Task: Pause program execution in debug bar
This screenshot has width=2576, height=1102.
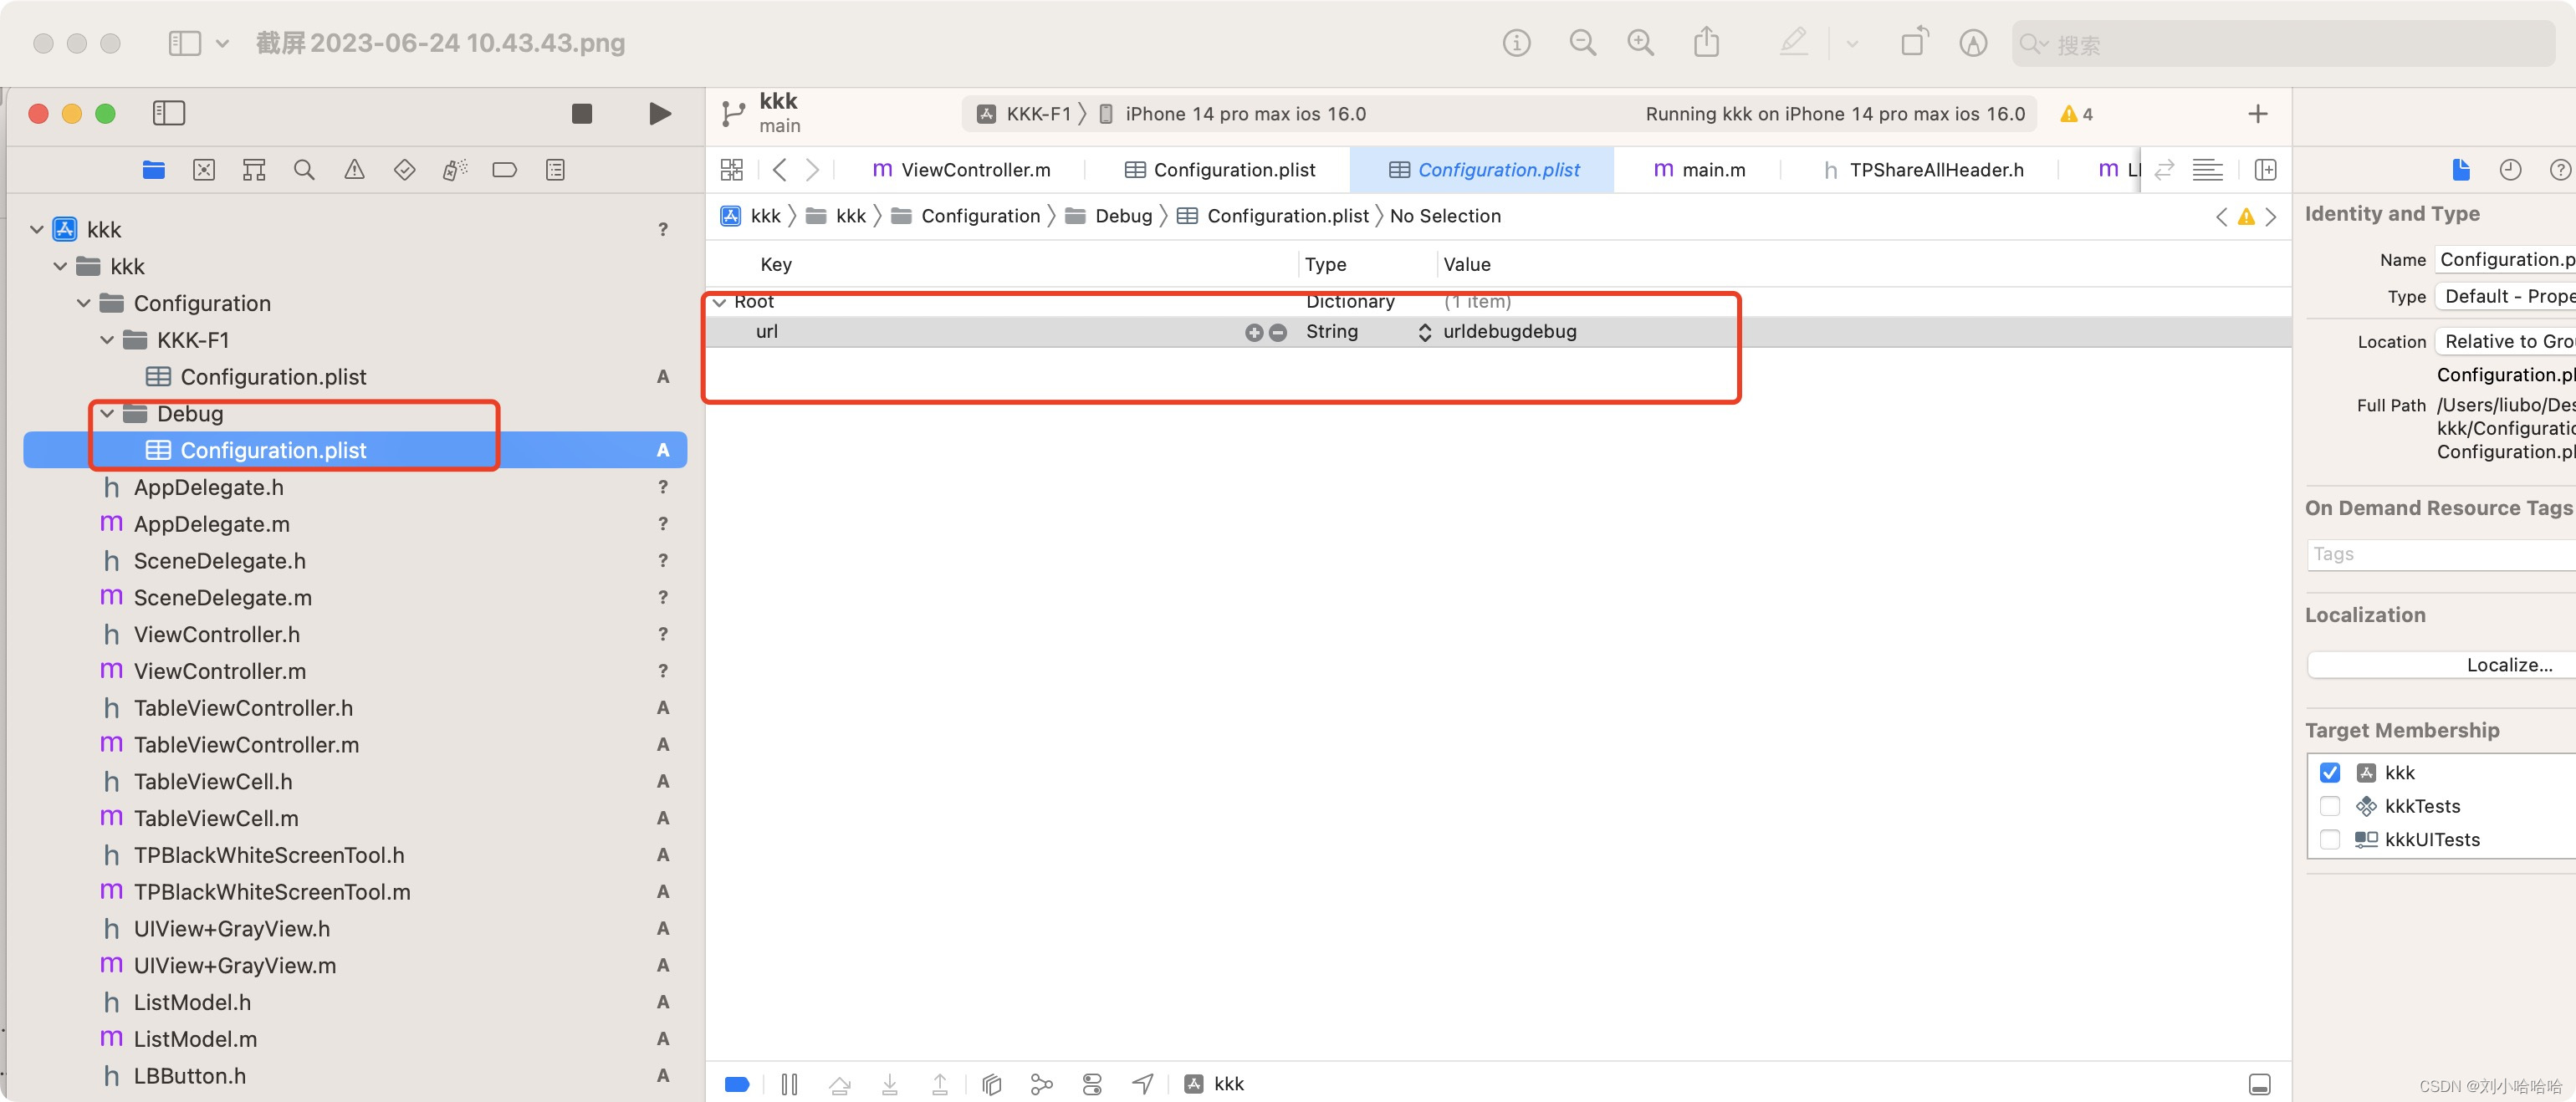Action: (x=789, y=1084)
